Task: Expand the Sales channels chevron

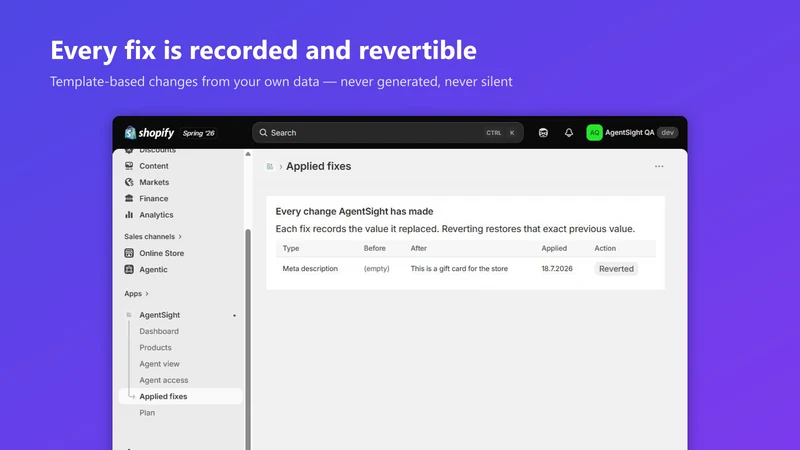Action: [180, 237]
